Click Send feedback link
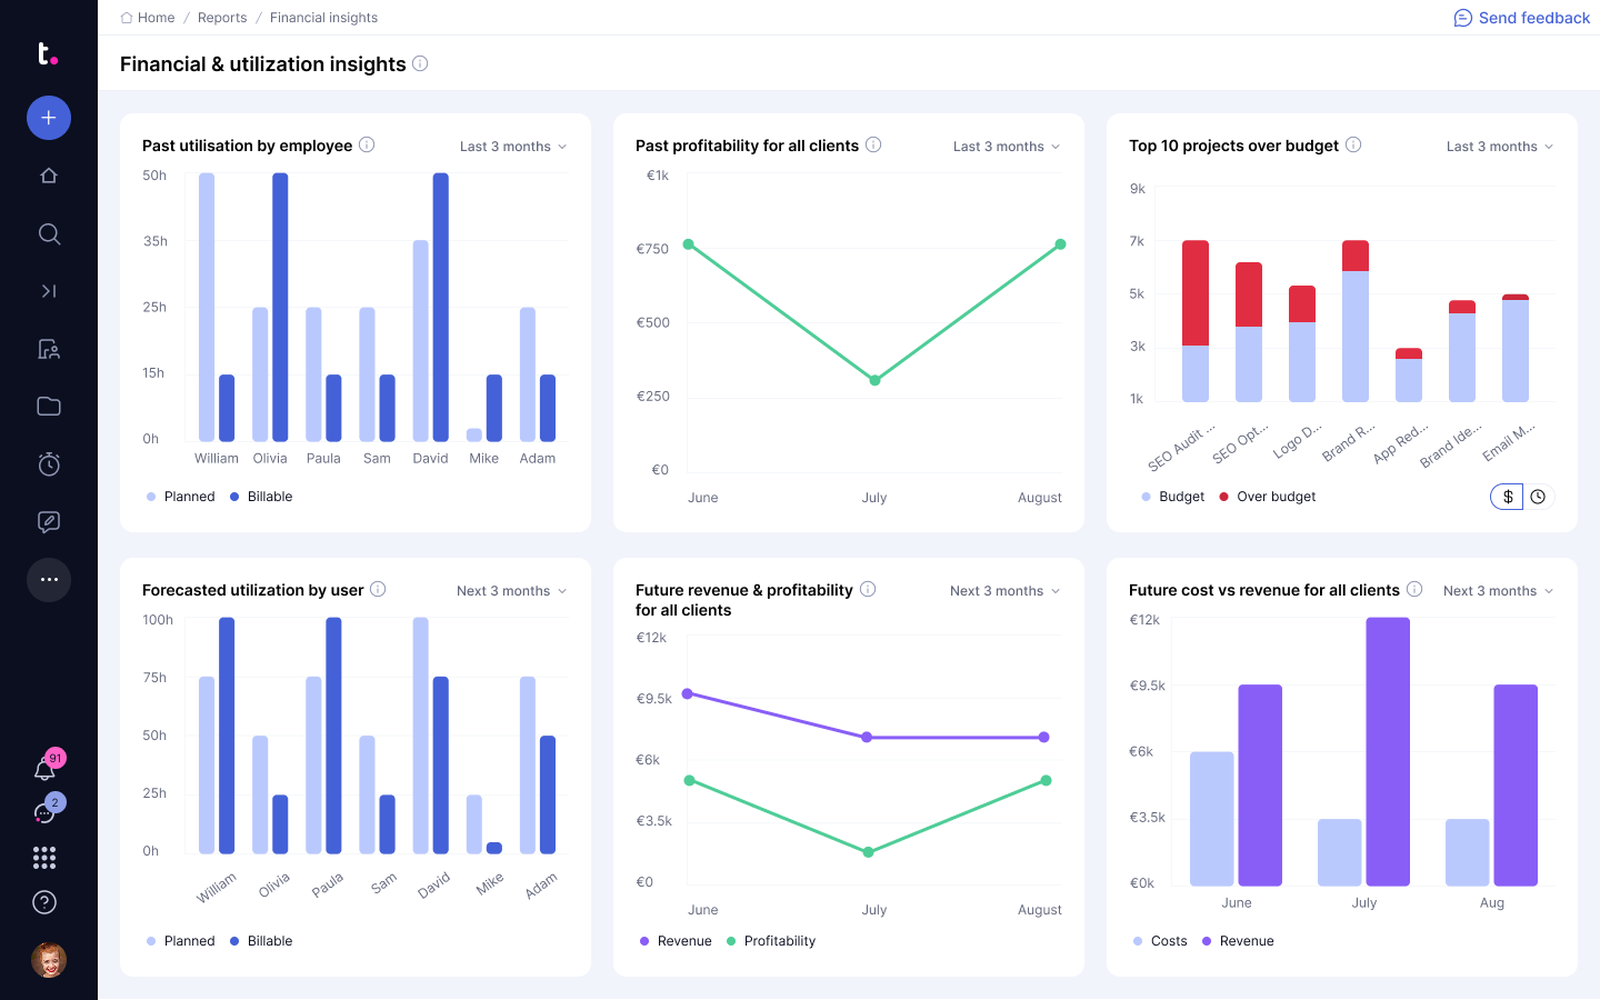Image resolution: width=1600 pixels, height=1000 pixels. point(1521,18)
